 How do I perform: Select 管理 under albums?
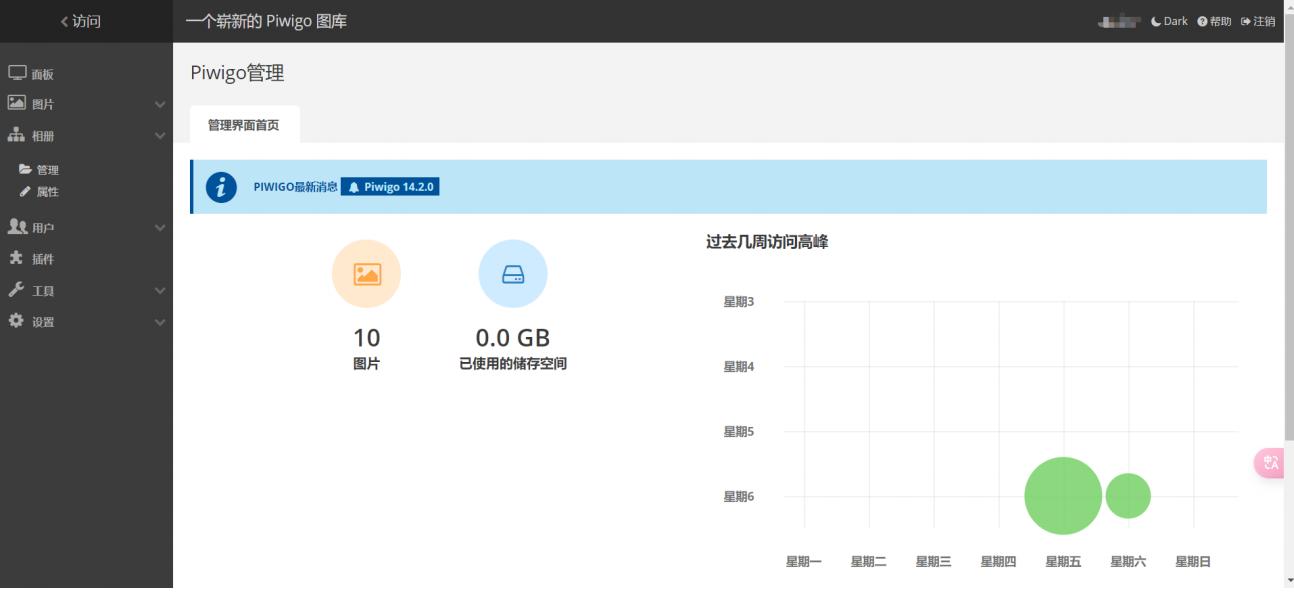pyautogui.click(x=48, y=170)
